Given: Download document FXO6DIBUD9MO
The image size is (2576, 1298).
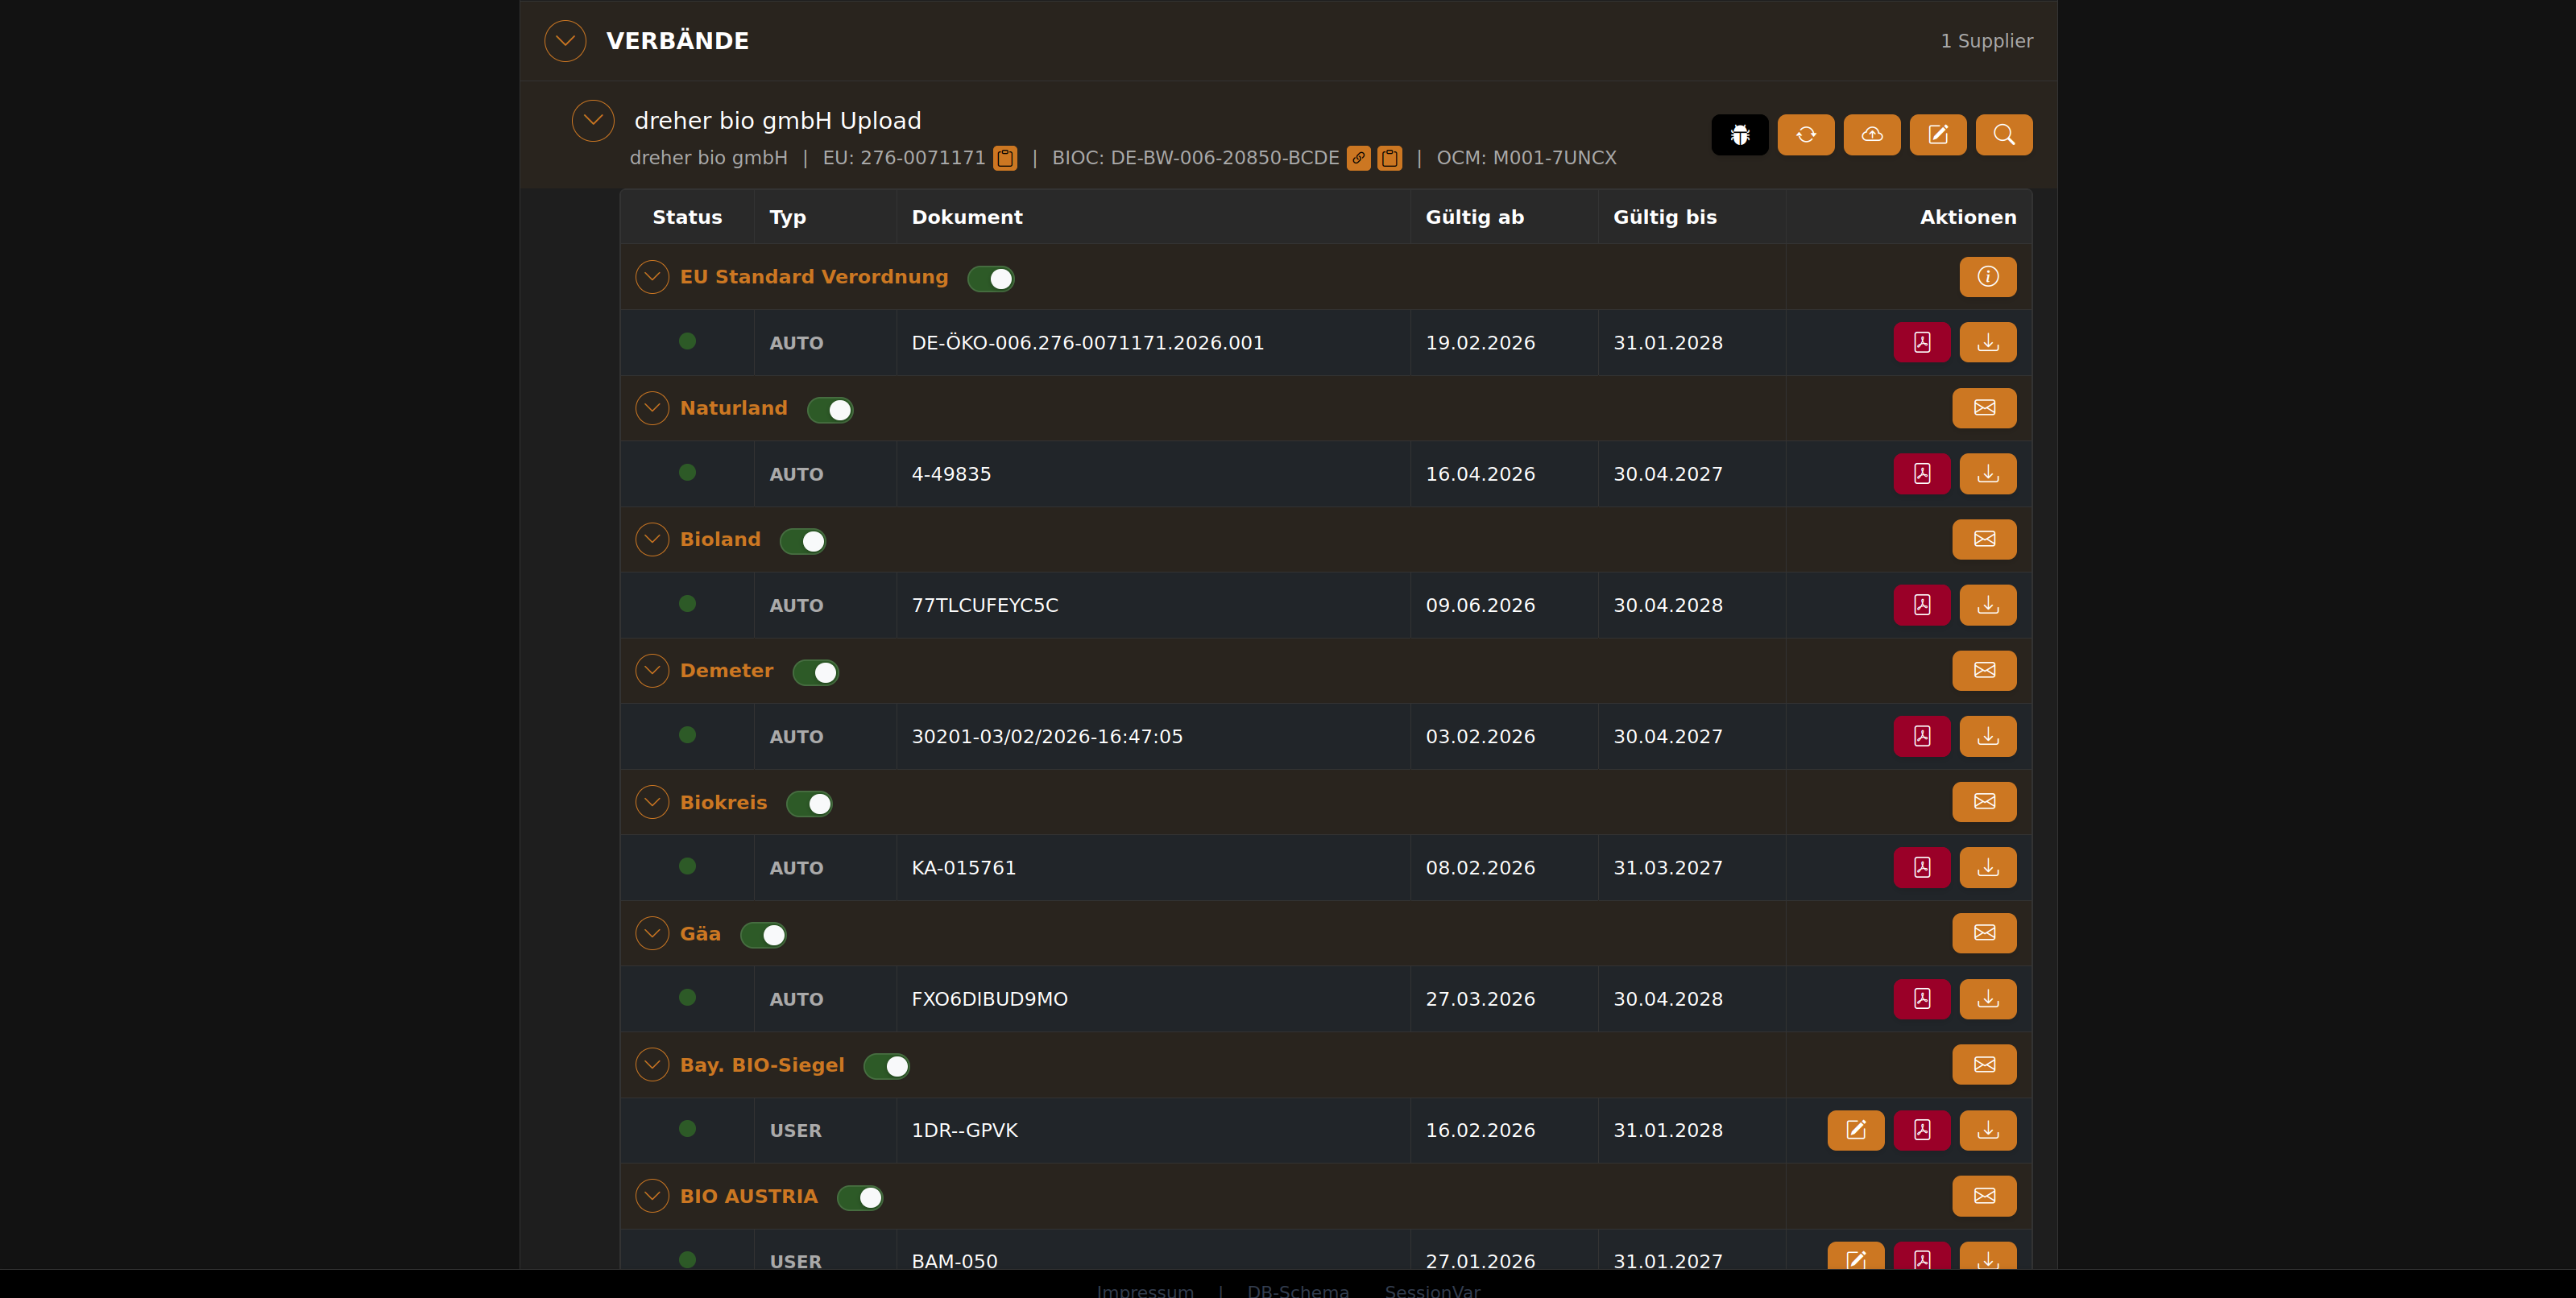Looking at the screenshot, I should 1987,999.
